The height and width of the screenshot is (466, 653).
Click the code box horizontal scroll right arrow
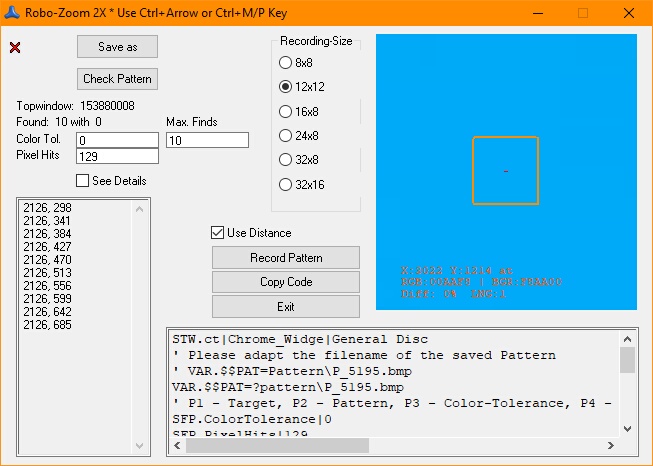tap(610, 445)
